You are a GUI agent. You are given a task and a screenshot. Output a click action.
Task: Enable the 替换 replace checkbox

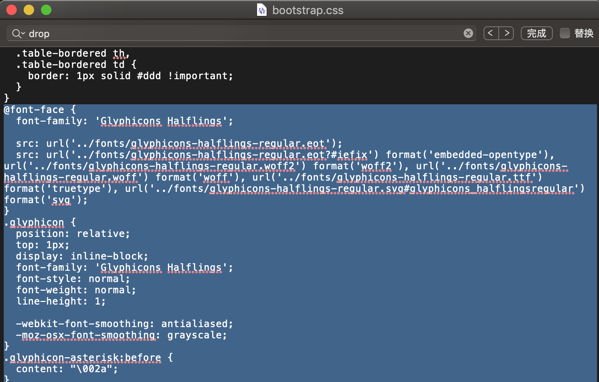click(x=565, y=33)
